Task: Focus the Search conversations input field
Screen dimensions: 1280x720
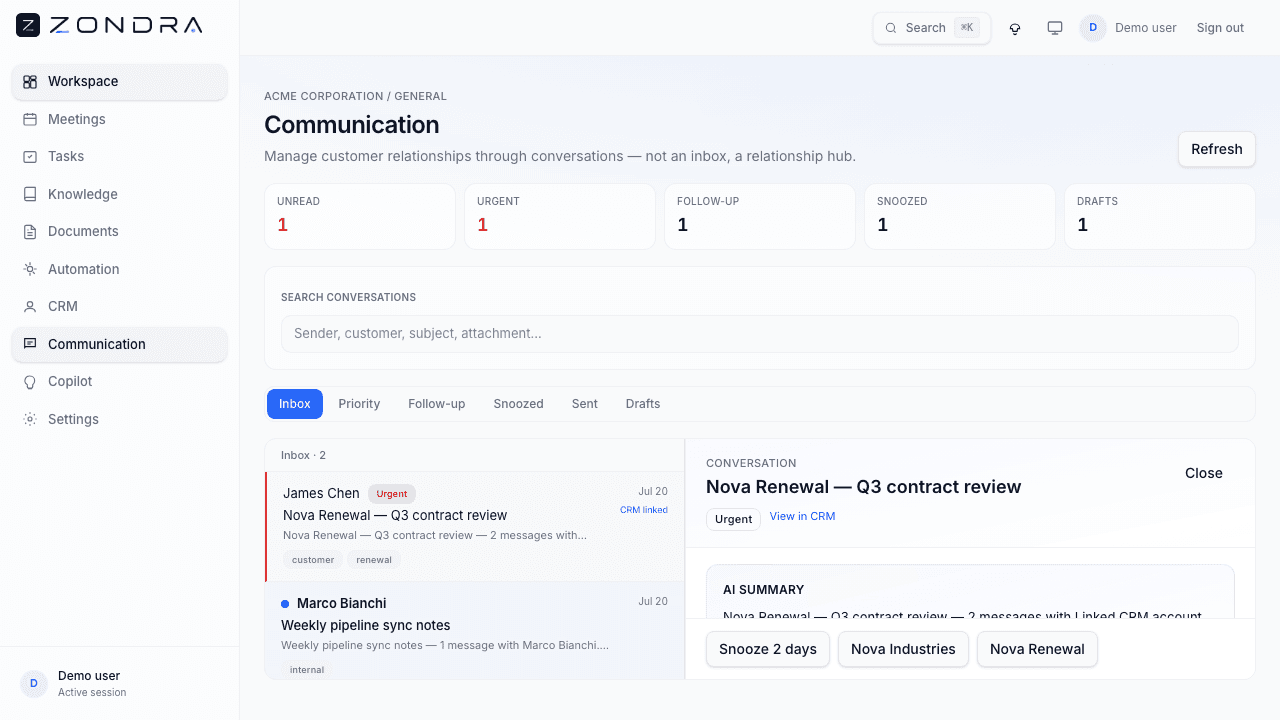Action: pos(760,334)
